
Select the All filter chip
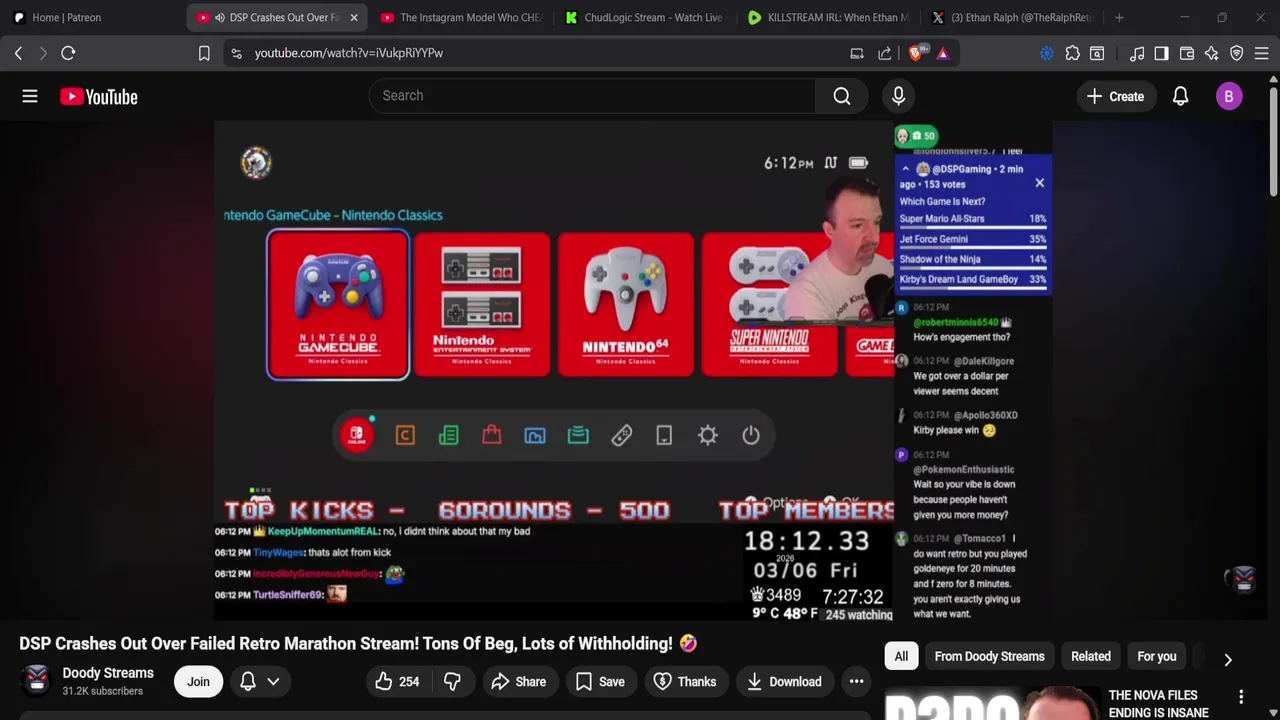point(901,656)
